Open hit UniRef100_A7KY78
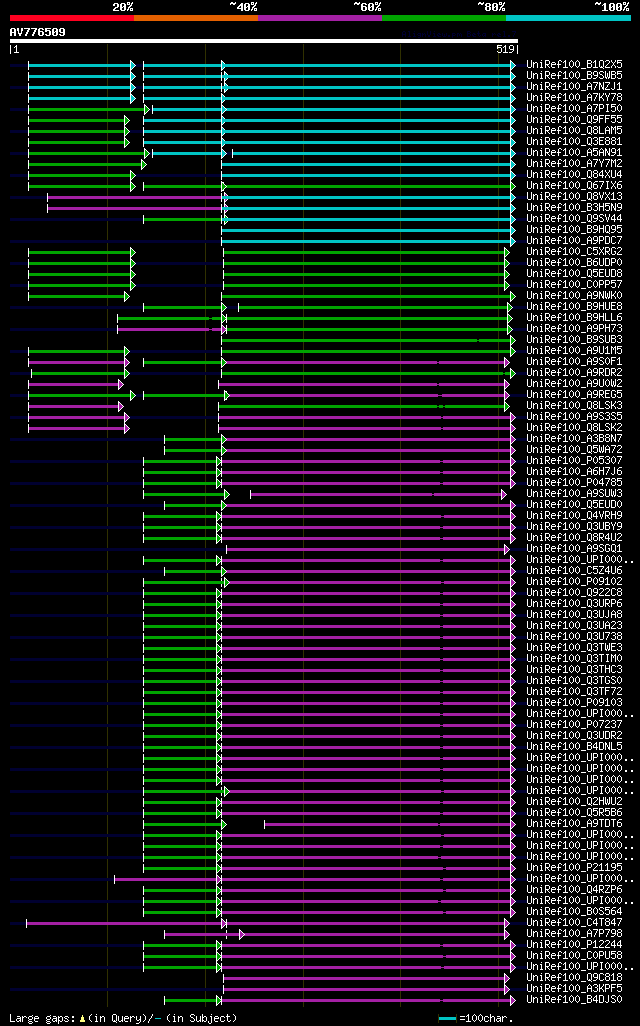Screen dimensions: 640x1026 (575, 98)
